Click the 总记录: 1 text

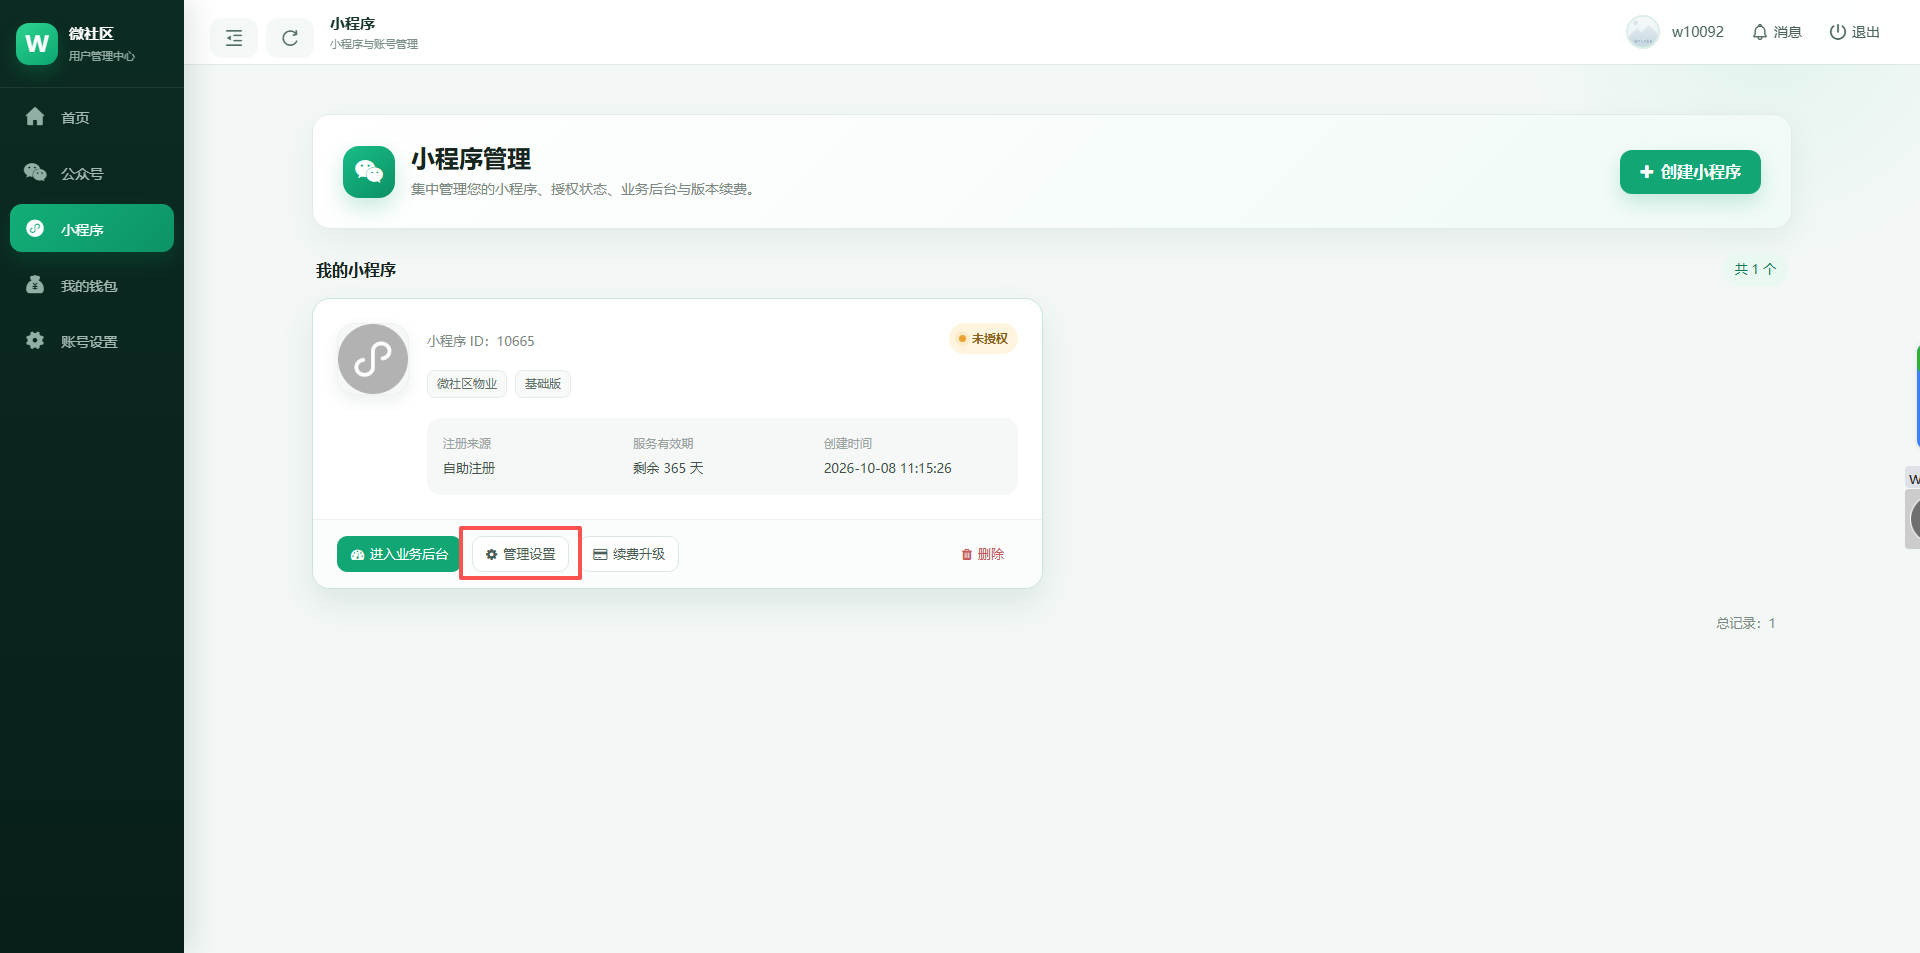[x=1746, y=623]
